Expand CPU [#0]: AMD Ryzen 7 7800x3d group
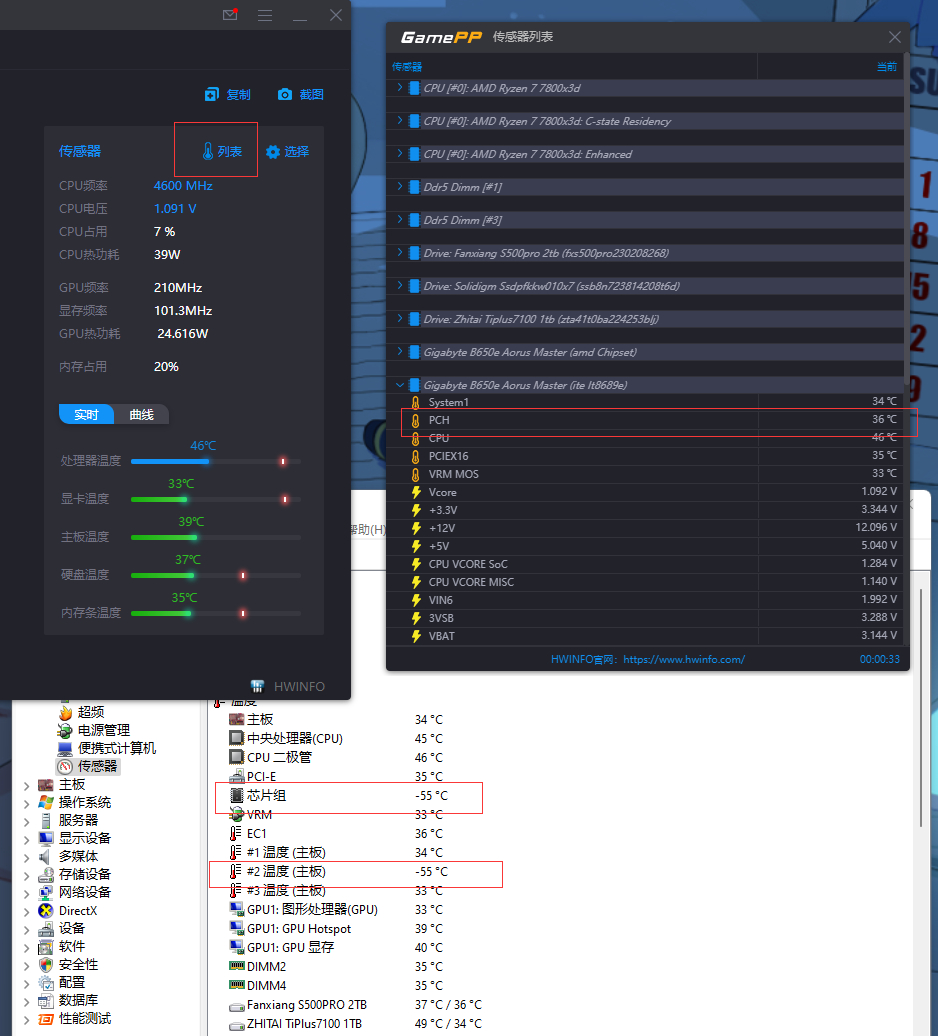This screenshot has height=1036, width=938. coord(400,87)
